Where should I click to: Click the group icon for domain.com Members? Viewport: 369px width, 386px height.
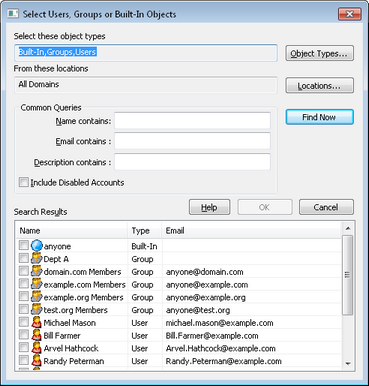coord(37,271)
